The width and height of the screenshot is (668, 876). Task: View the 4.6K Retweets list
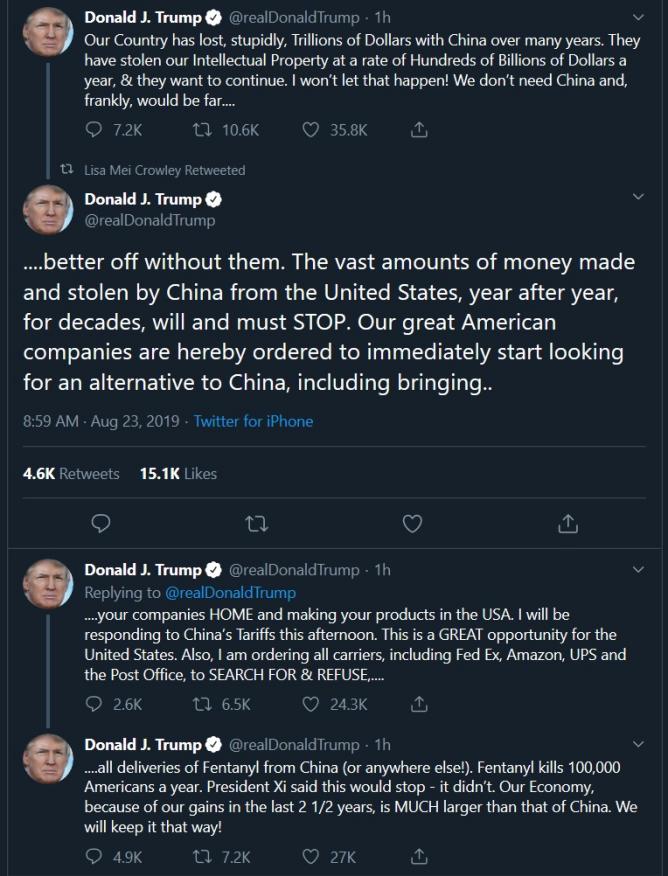[x=70, y=473]
